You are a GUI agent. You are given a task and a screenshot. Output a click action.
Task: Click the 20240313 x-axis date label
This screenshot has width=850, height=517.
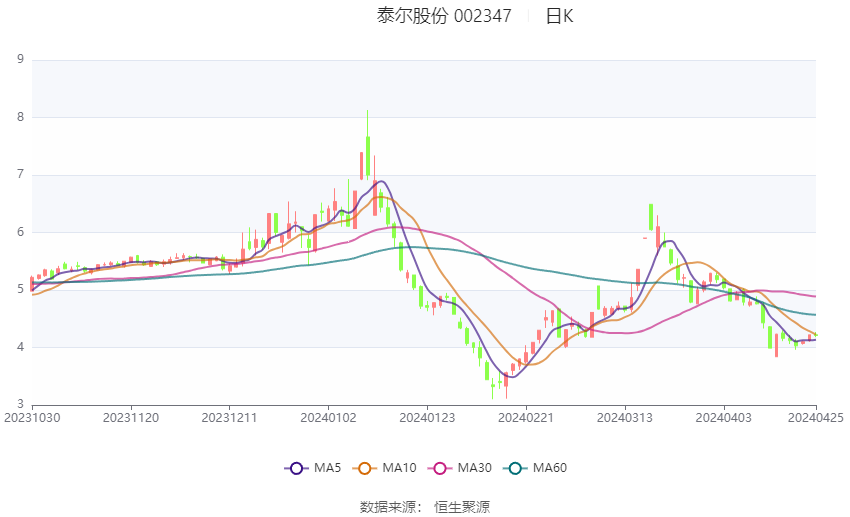(624, 418)
